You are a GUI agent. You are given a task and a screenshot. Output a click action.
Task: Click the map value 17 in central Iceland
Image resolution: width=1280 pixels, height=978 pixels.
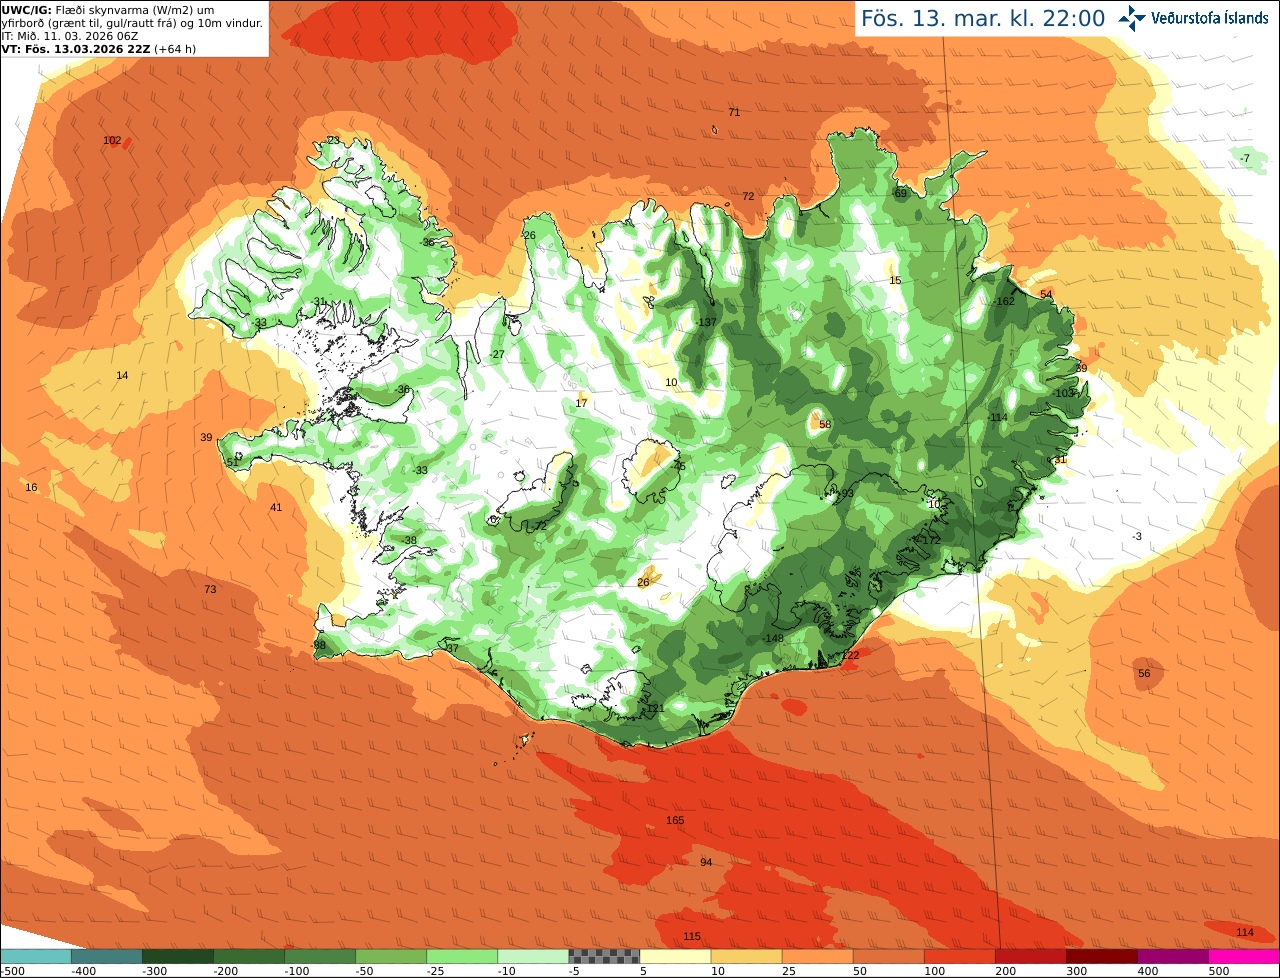(x=581, y=404)
